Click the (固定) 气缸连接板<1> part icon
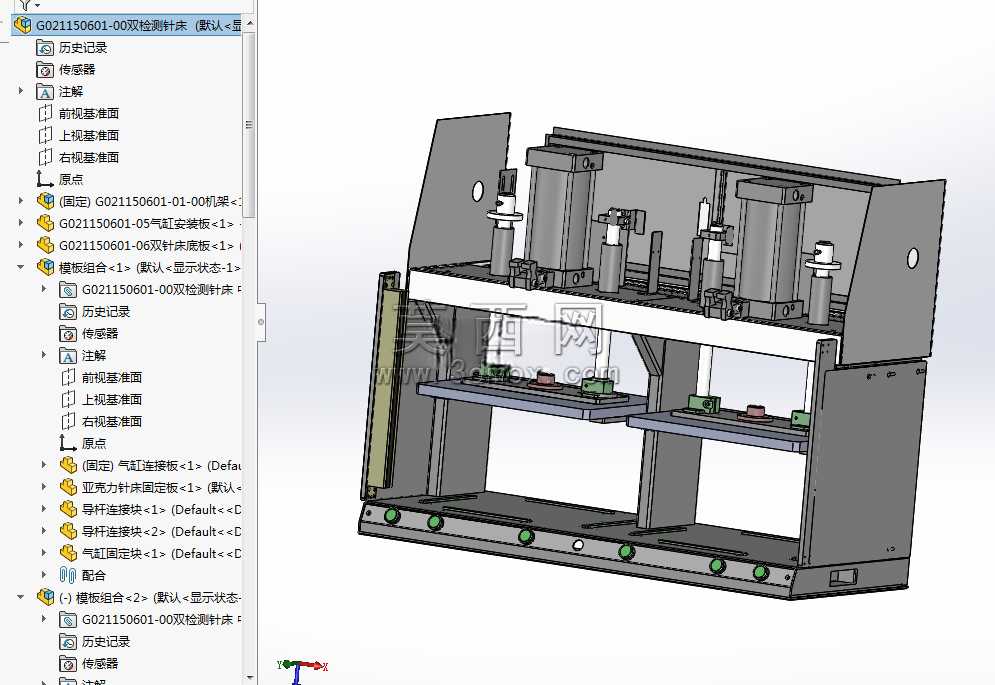Viewport: 995px width, 685px height. pyautogui.click(x=68, y=465)
